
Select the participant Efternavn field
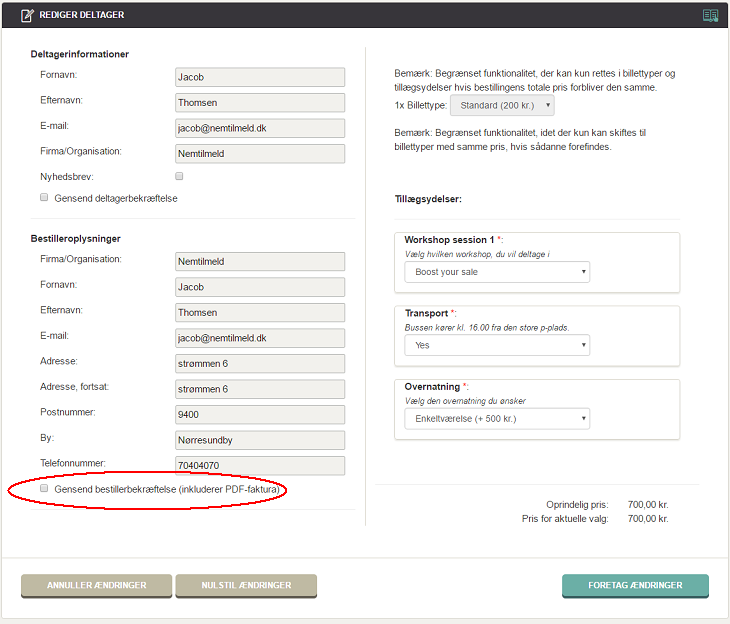click(259, 102)
